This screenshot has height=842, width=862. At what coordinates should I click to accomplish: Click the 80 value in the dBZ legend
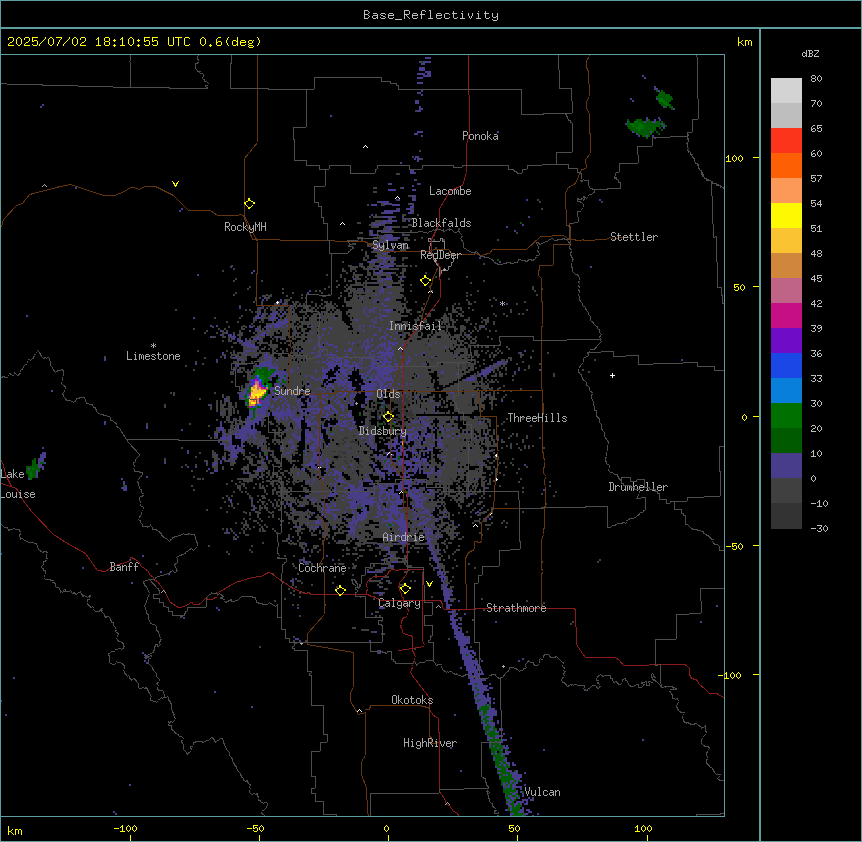point(816,79)
